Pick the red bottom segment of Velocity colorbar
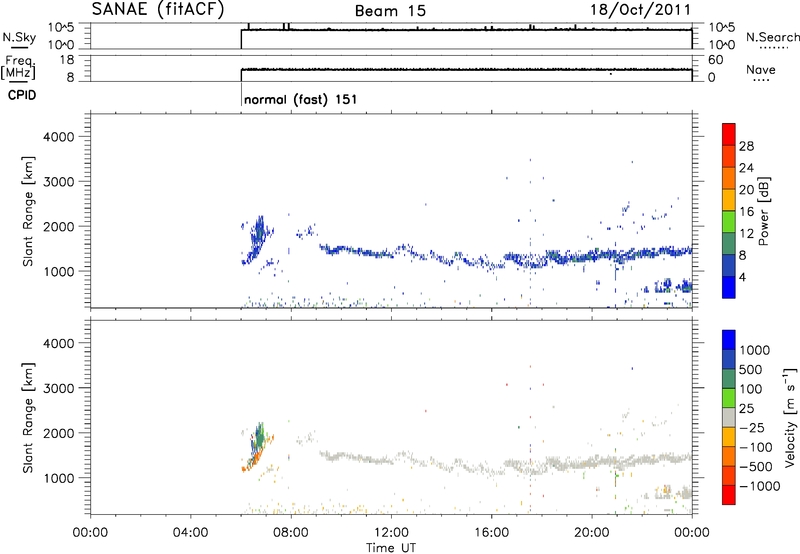The width and height of the screenshot is (800, 554). click(x=729, y=495)
